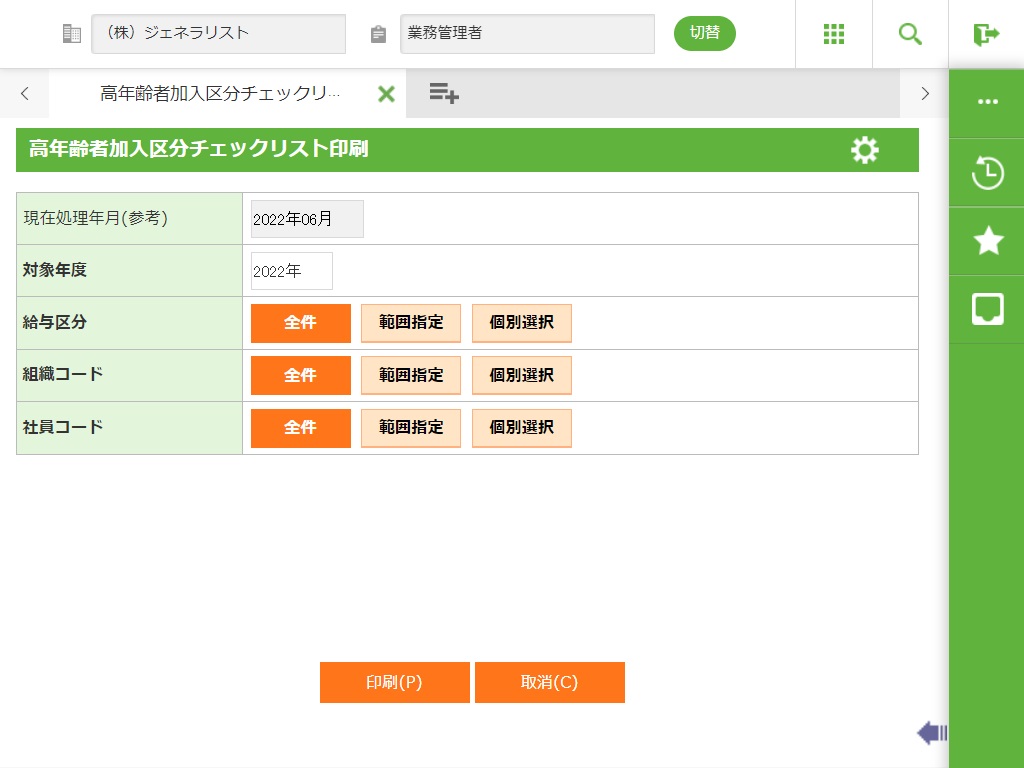Select 範囲指定 for 組織コード
Viewport: 1024px width, 768px height.
point(411,375)
